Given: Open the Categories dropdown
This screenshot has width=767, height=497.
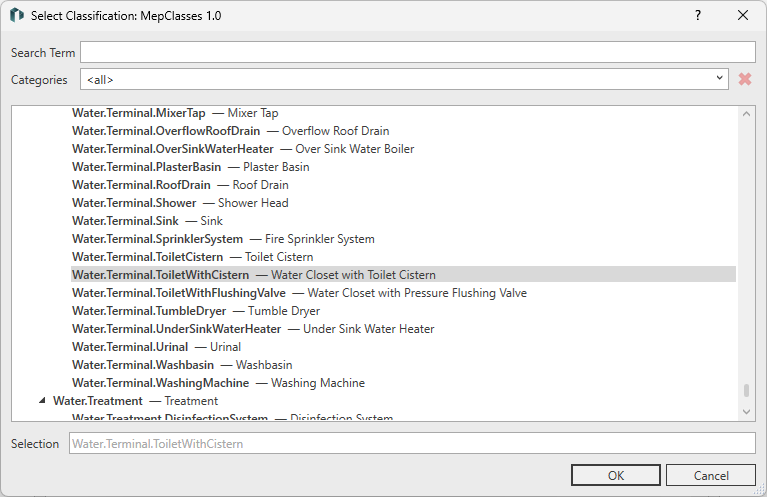Looking at the screenshot, I should pos(405,79).
